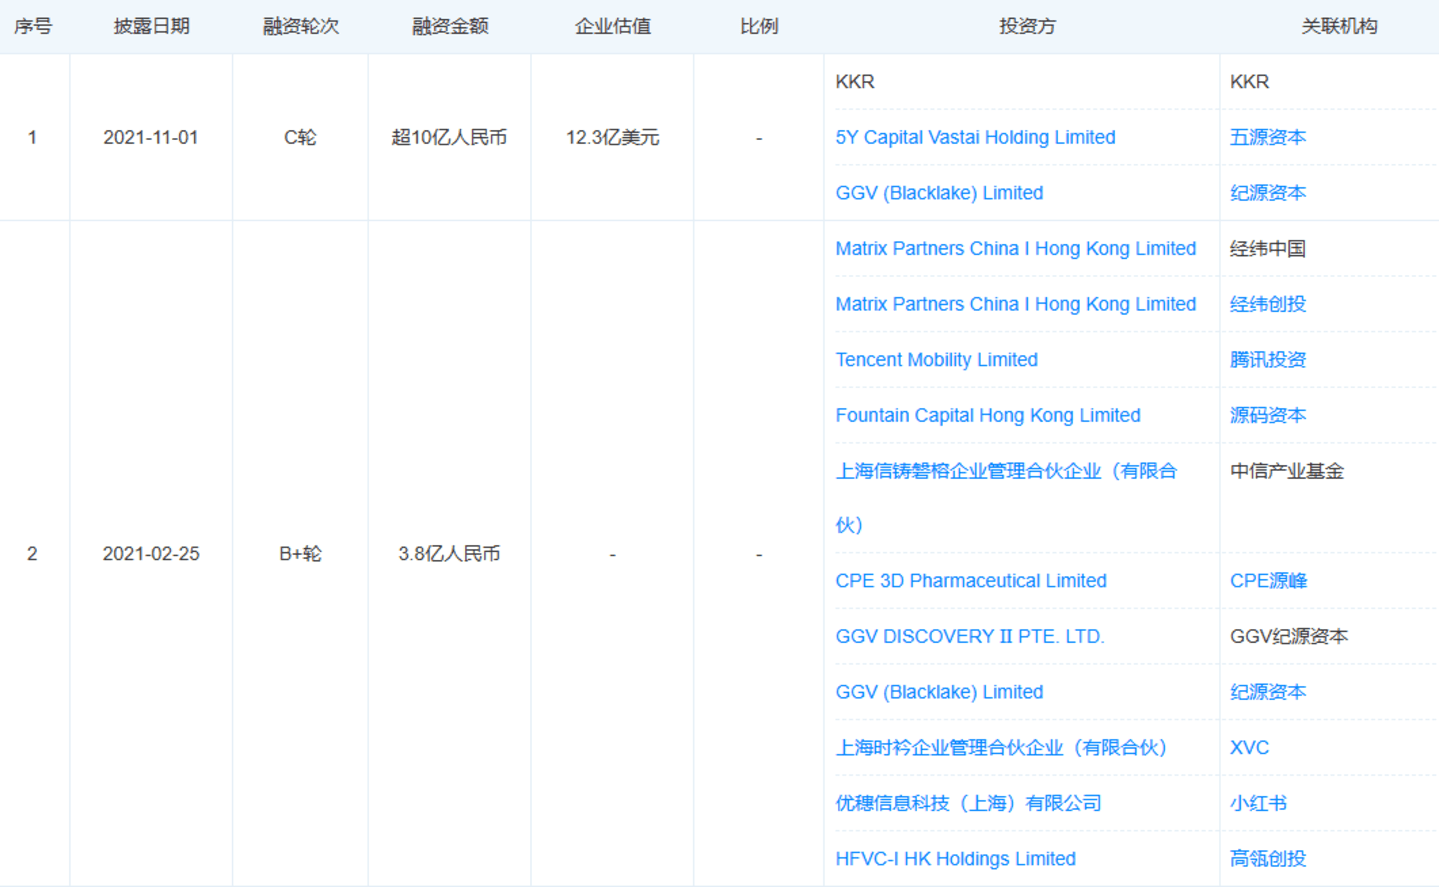Open CPE 3D Pharmaceutical Limited link
This screenshot has height=887, width=1439.
(971, 581)
